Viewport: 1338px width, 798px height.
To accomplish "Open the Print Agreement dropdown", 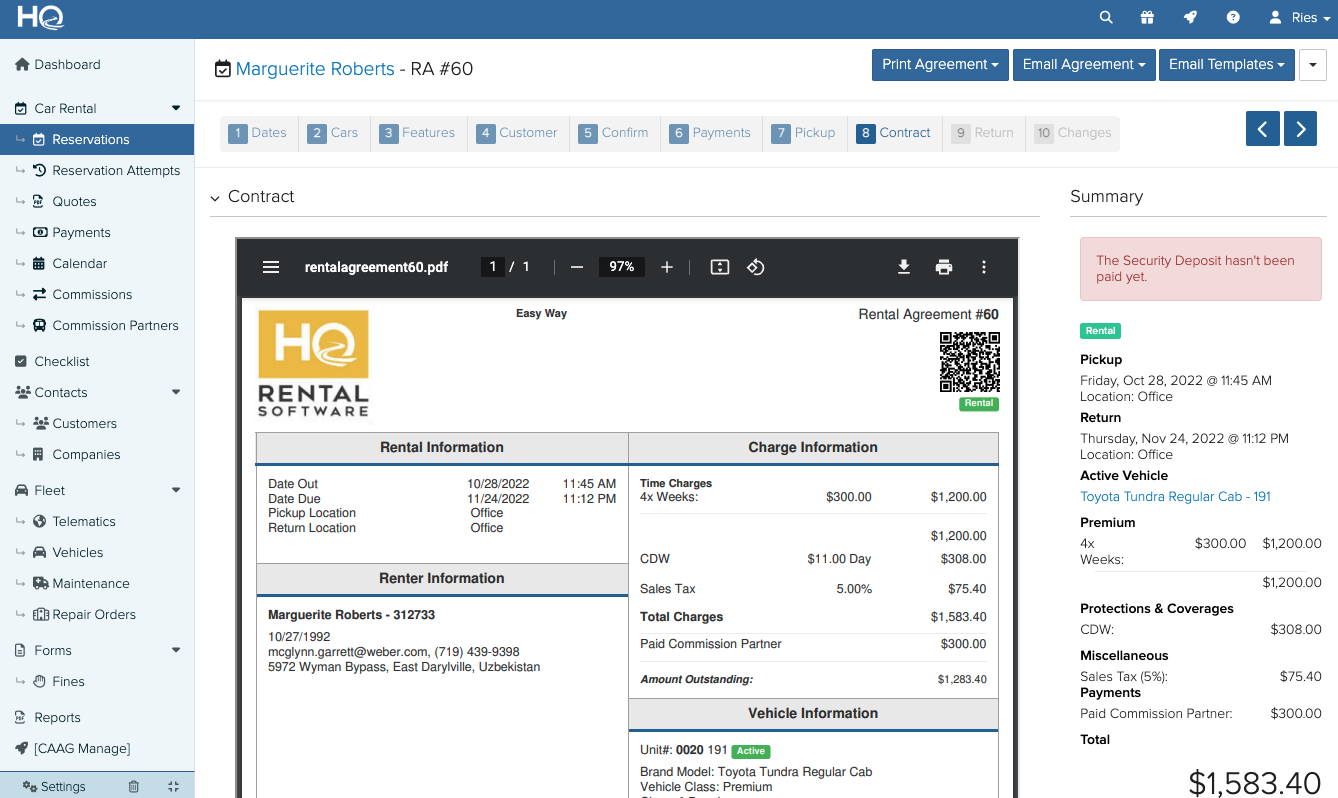I will [940, 65].
